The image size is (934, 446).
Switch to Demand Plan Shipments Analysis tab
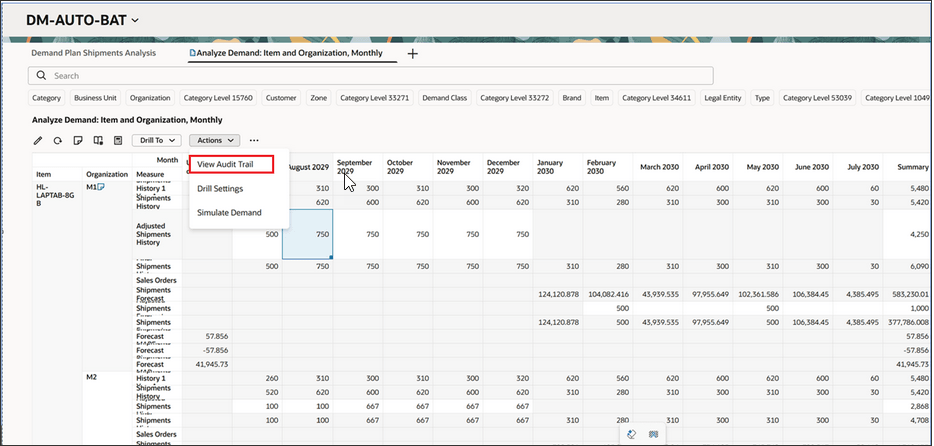click(x=93, y=53)
